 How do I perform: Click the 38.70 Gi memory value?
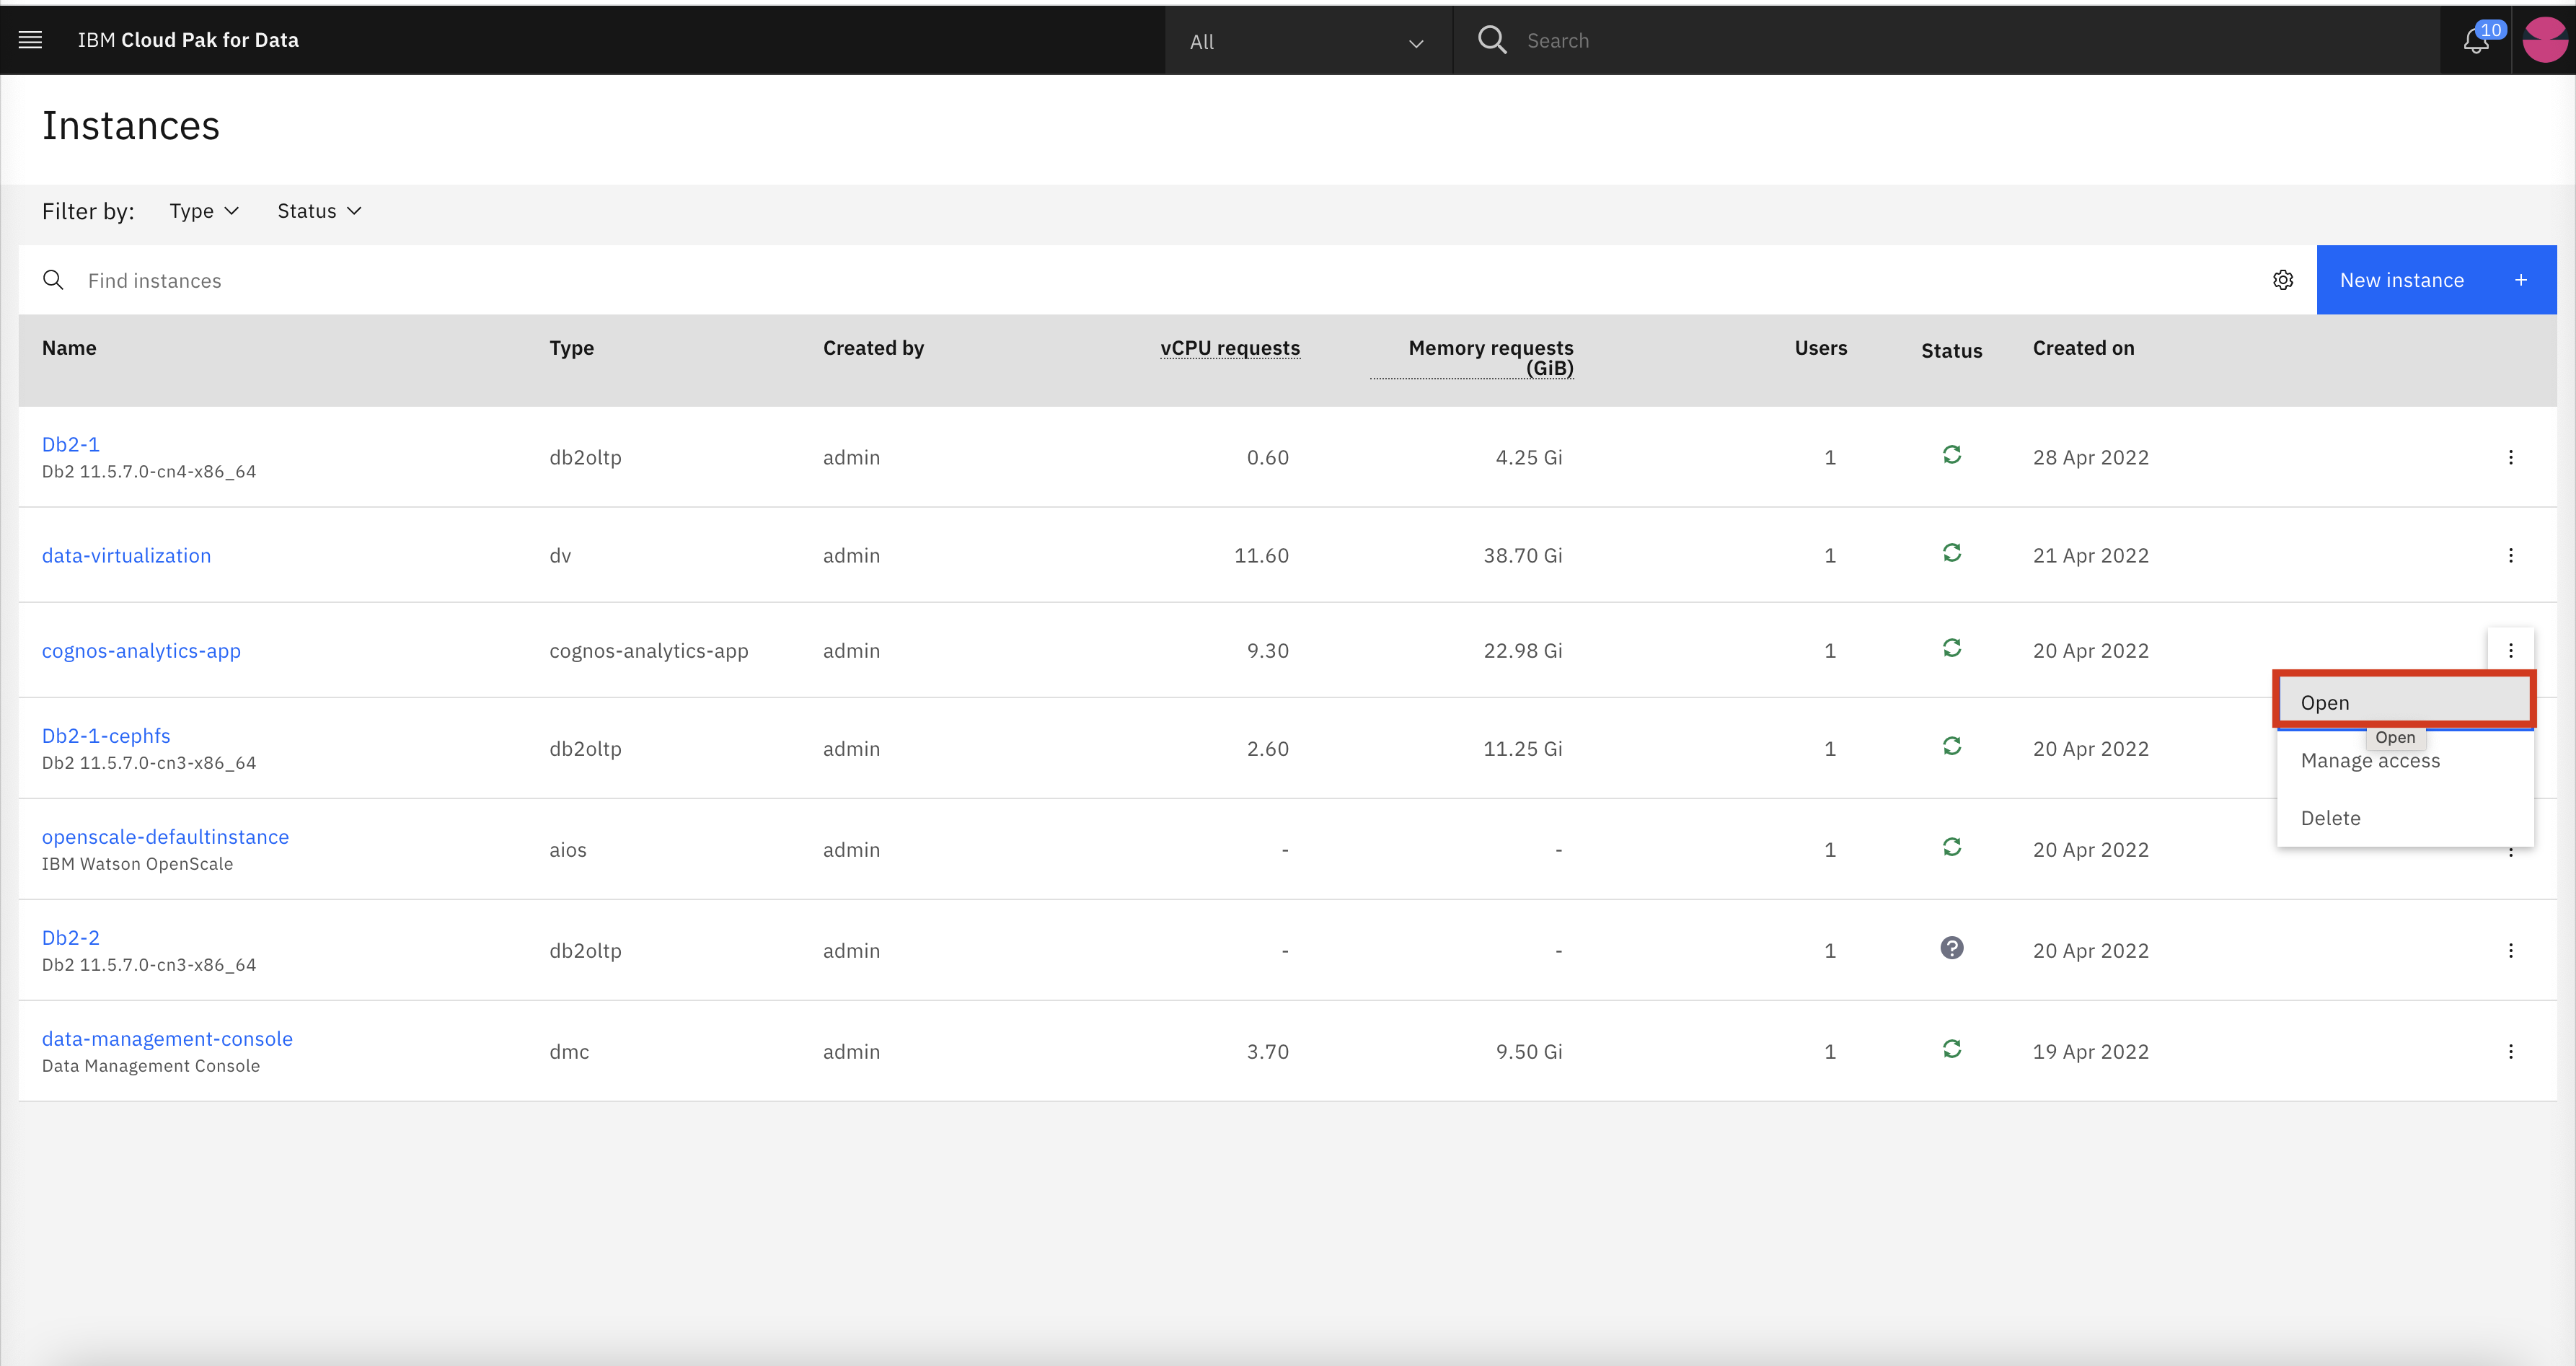1522,555
